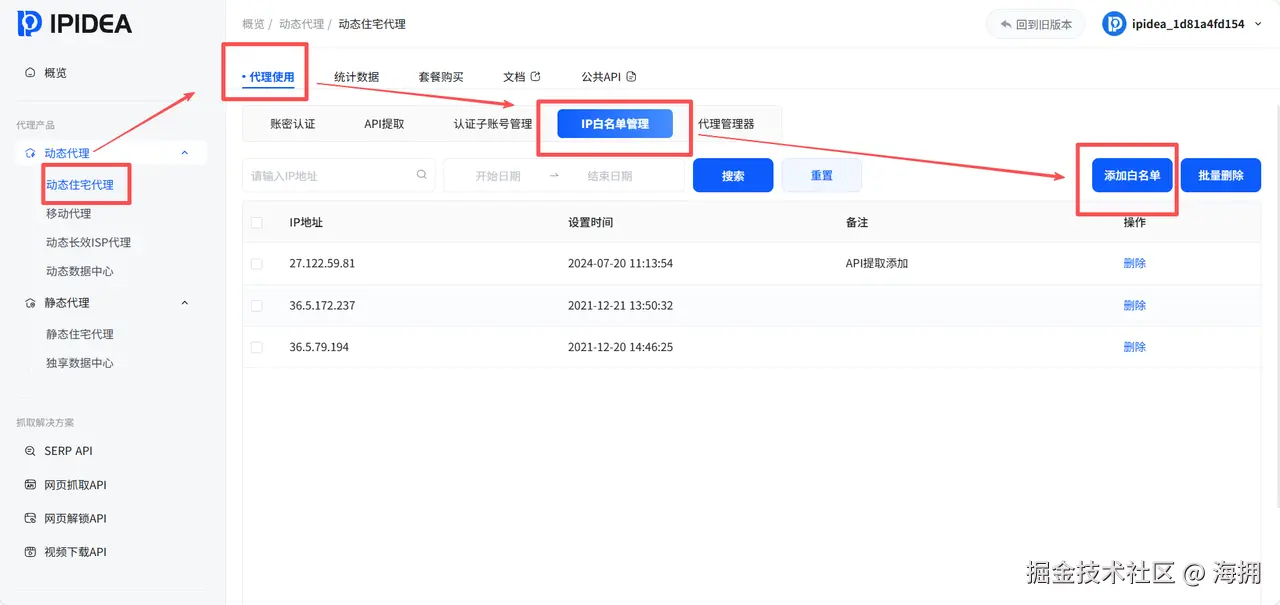
Task: Check the checkbox for IP 27.122.59.81
Action: (x=256, y=264)
